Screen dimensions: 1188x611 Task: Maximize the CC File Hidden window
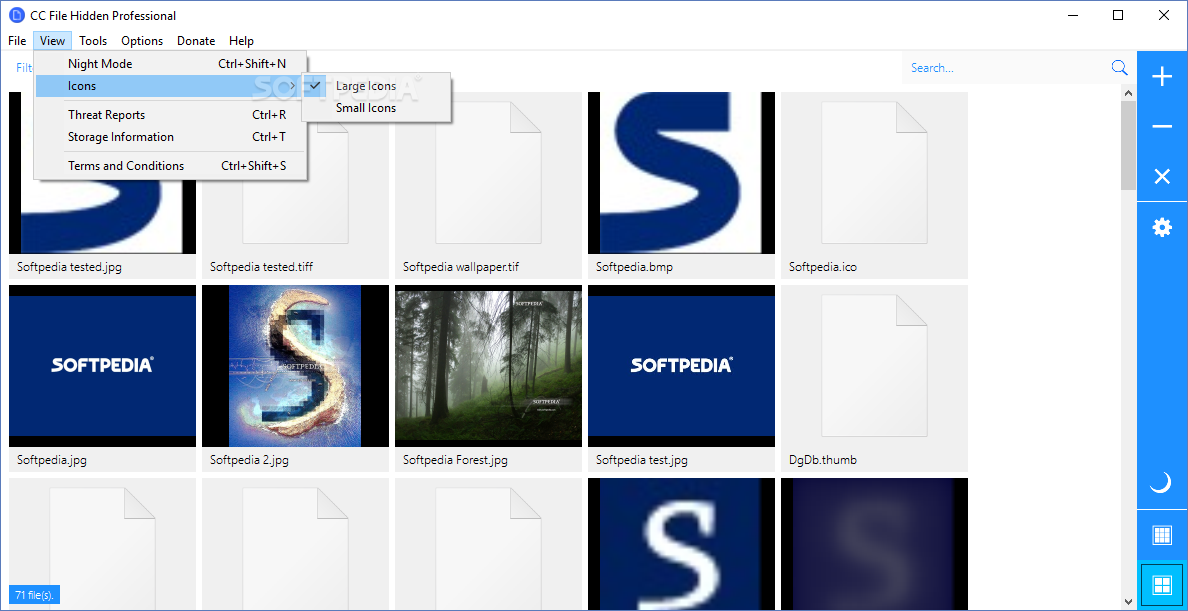(x=1118, y=15)
